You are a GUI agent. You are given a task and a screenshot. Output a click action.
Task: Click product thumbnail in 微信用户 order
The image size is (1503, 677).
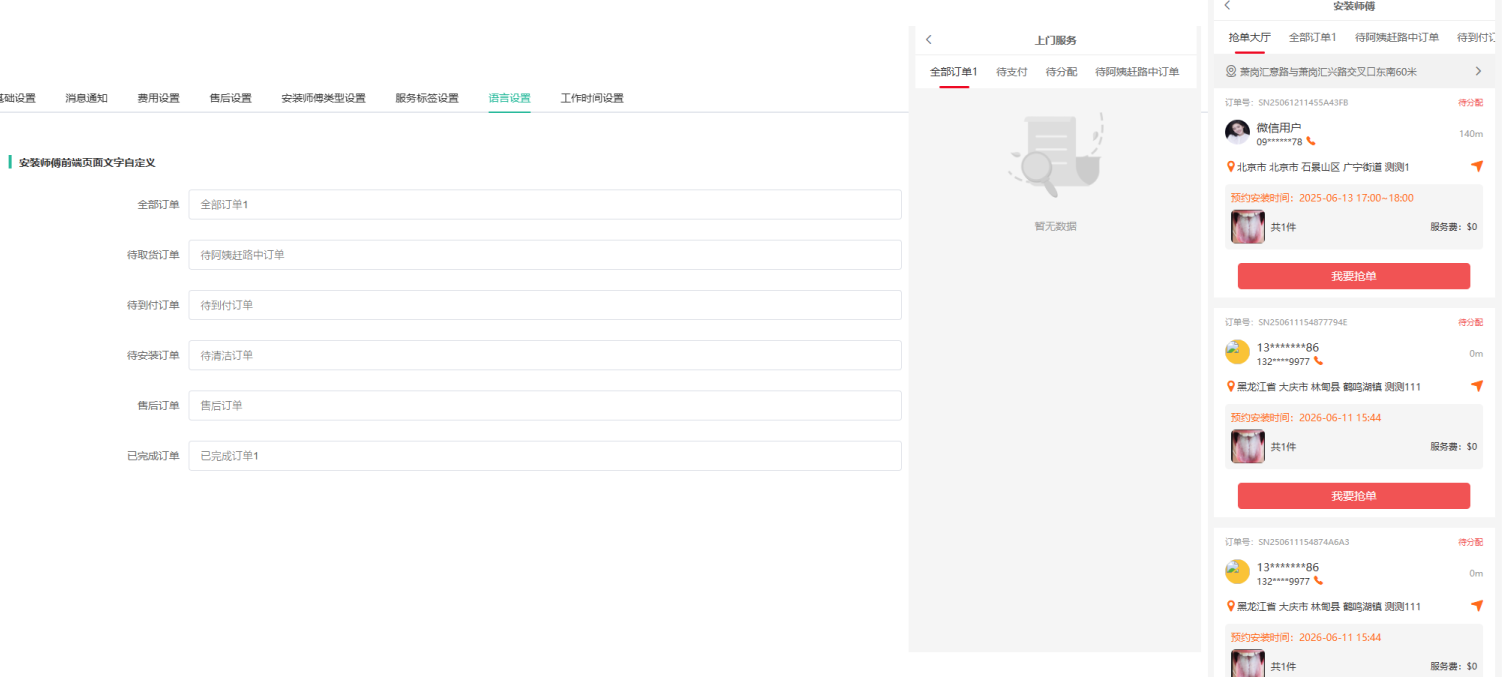[1247, 227]
